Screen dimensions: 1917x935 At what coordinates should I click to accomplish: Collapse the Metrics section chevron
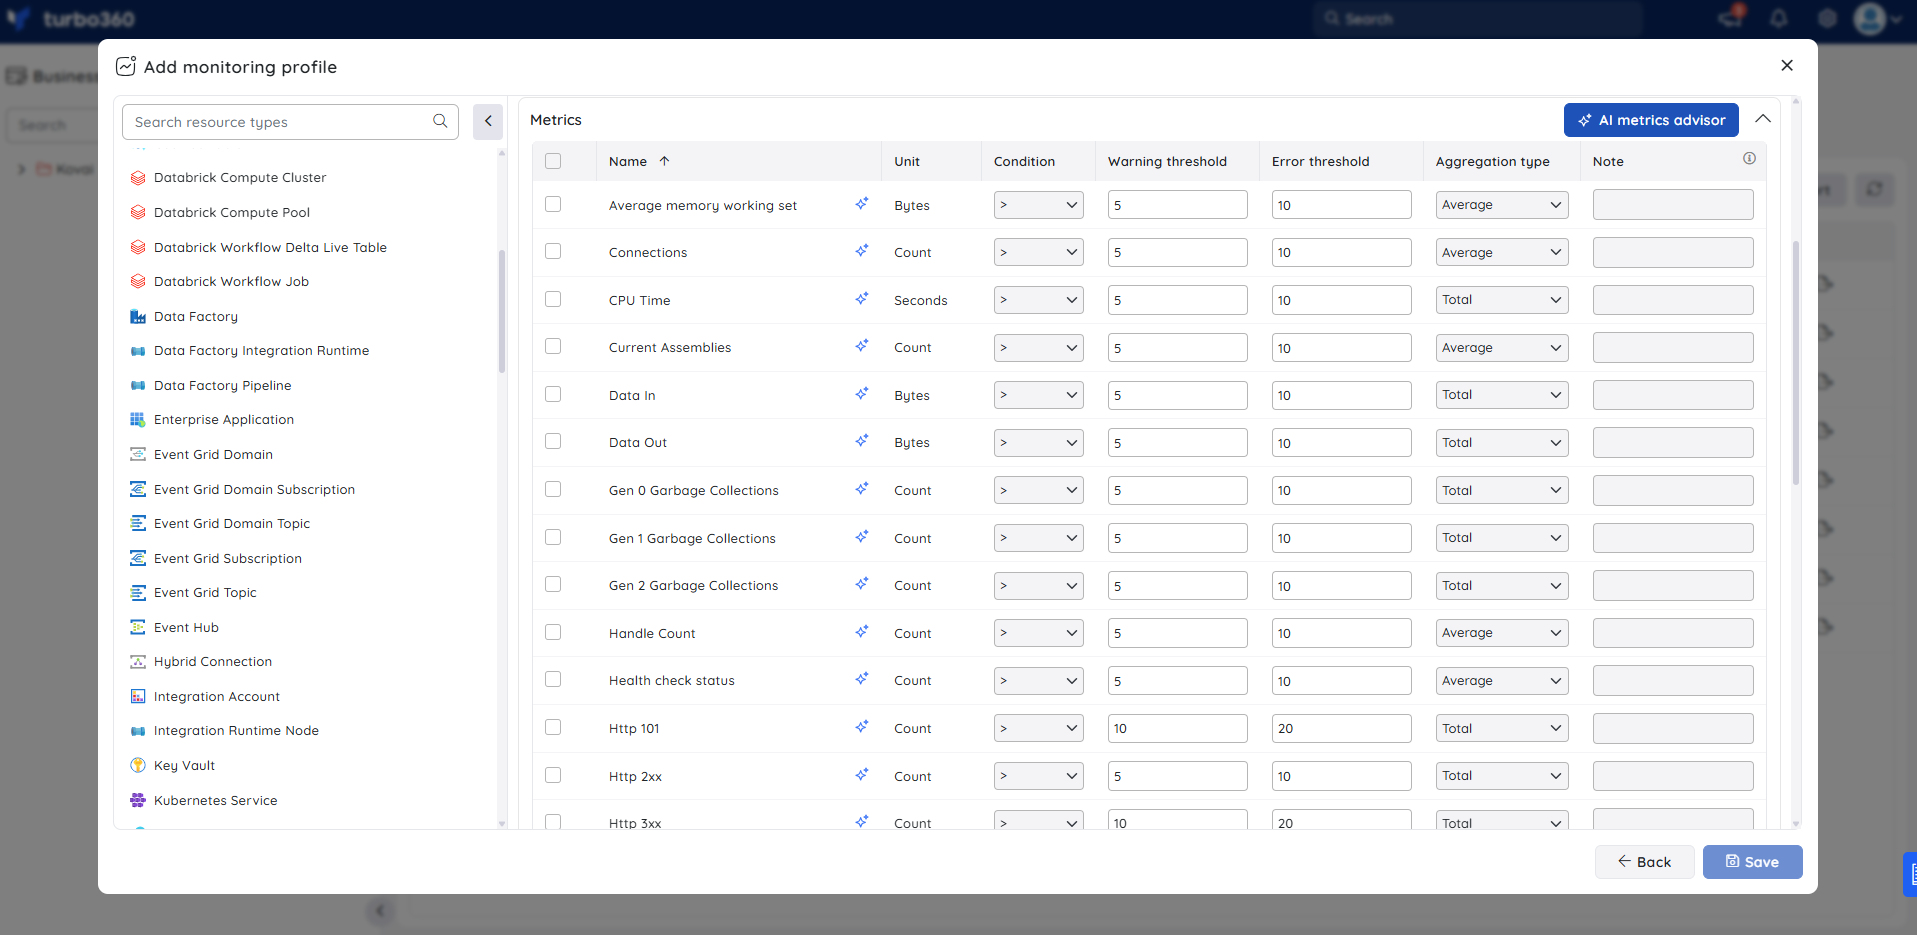click(1763, 119)
